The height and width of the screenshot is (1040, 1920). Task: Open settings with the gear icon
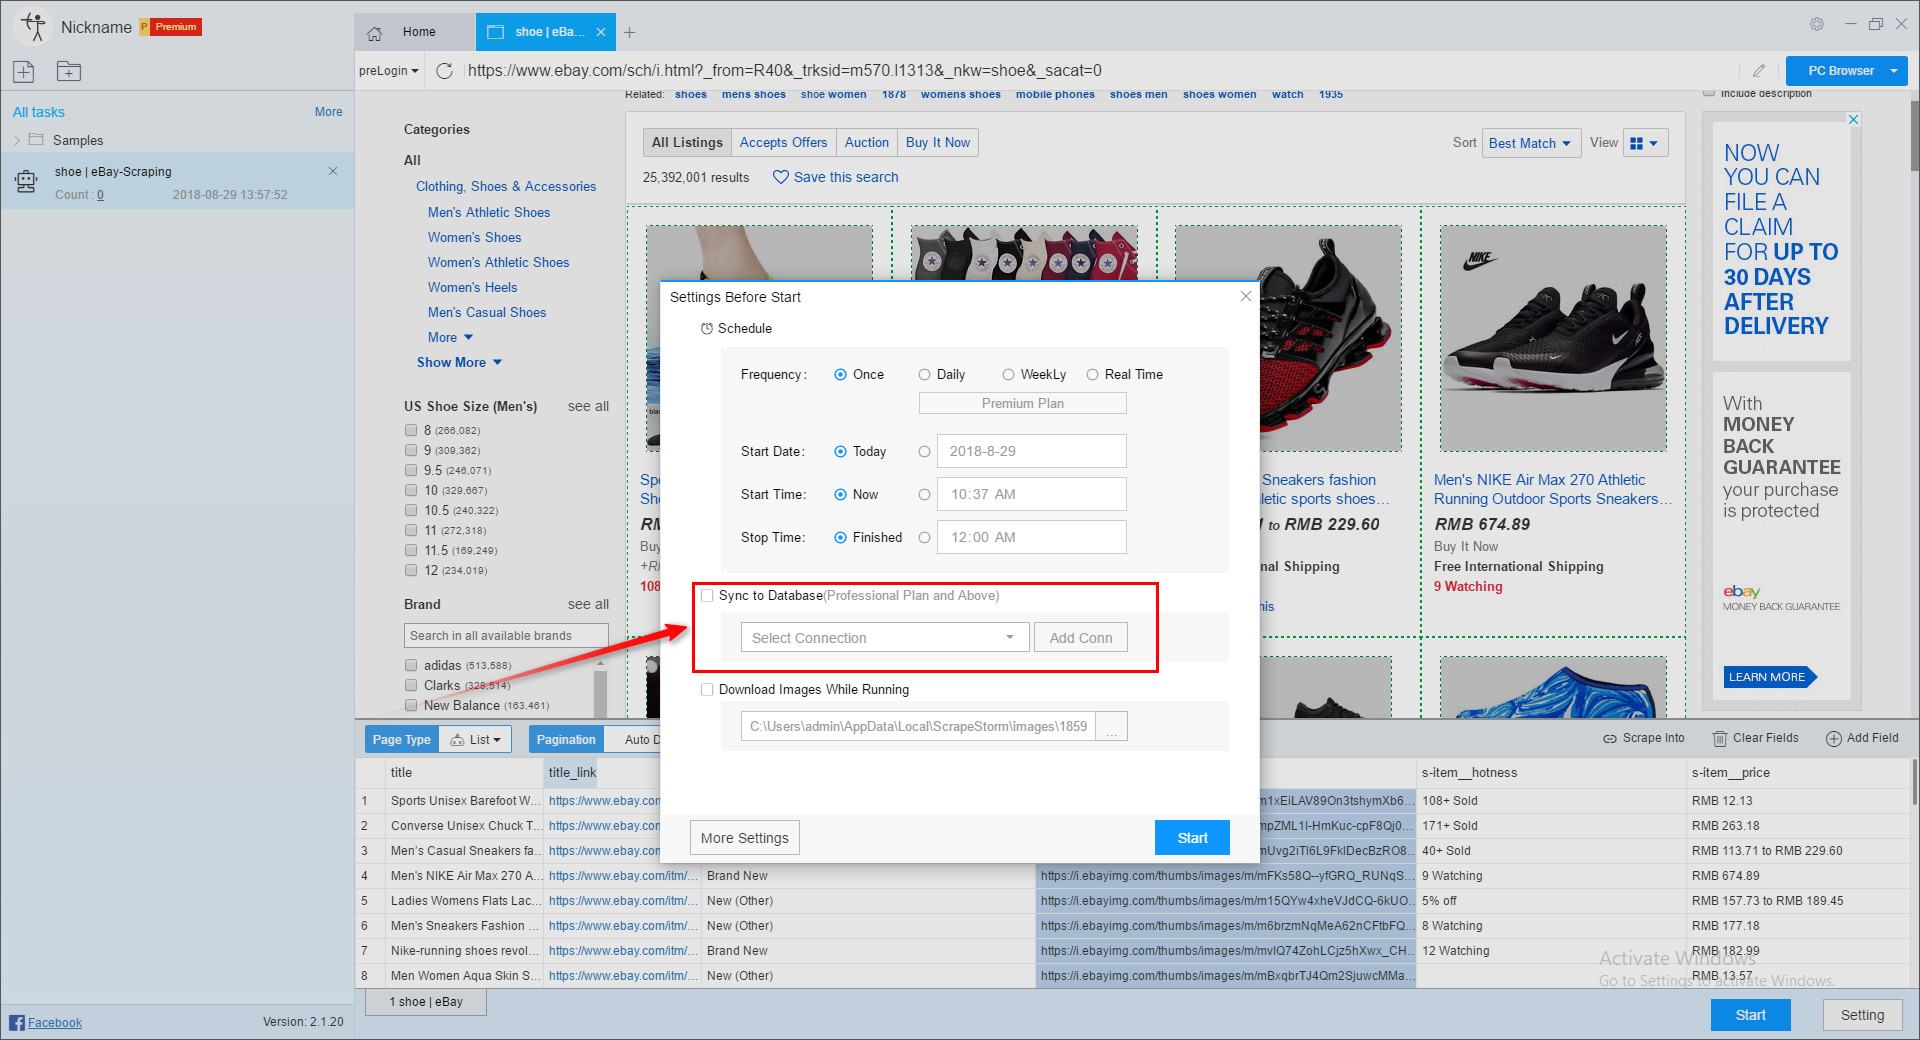pyautogui.click(x=1816, y=24)
